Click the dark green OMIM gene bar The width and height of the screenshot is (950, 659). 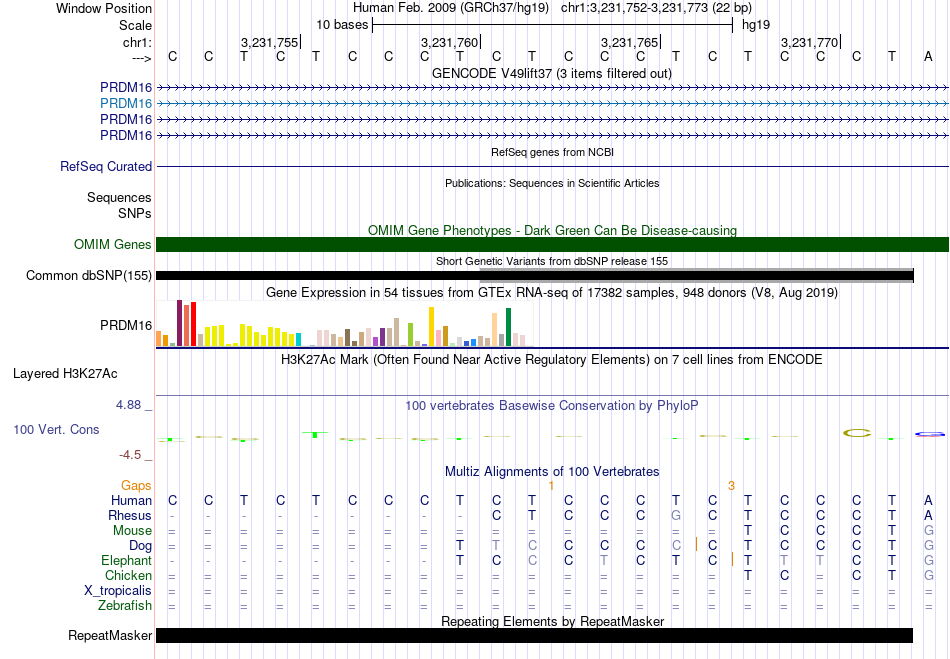552,244
